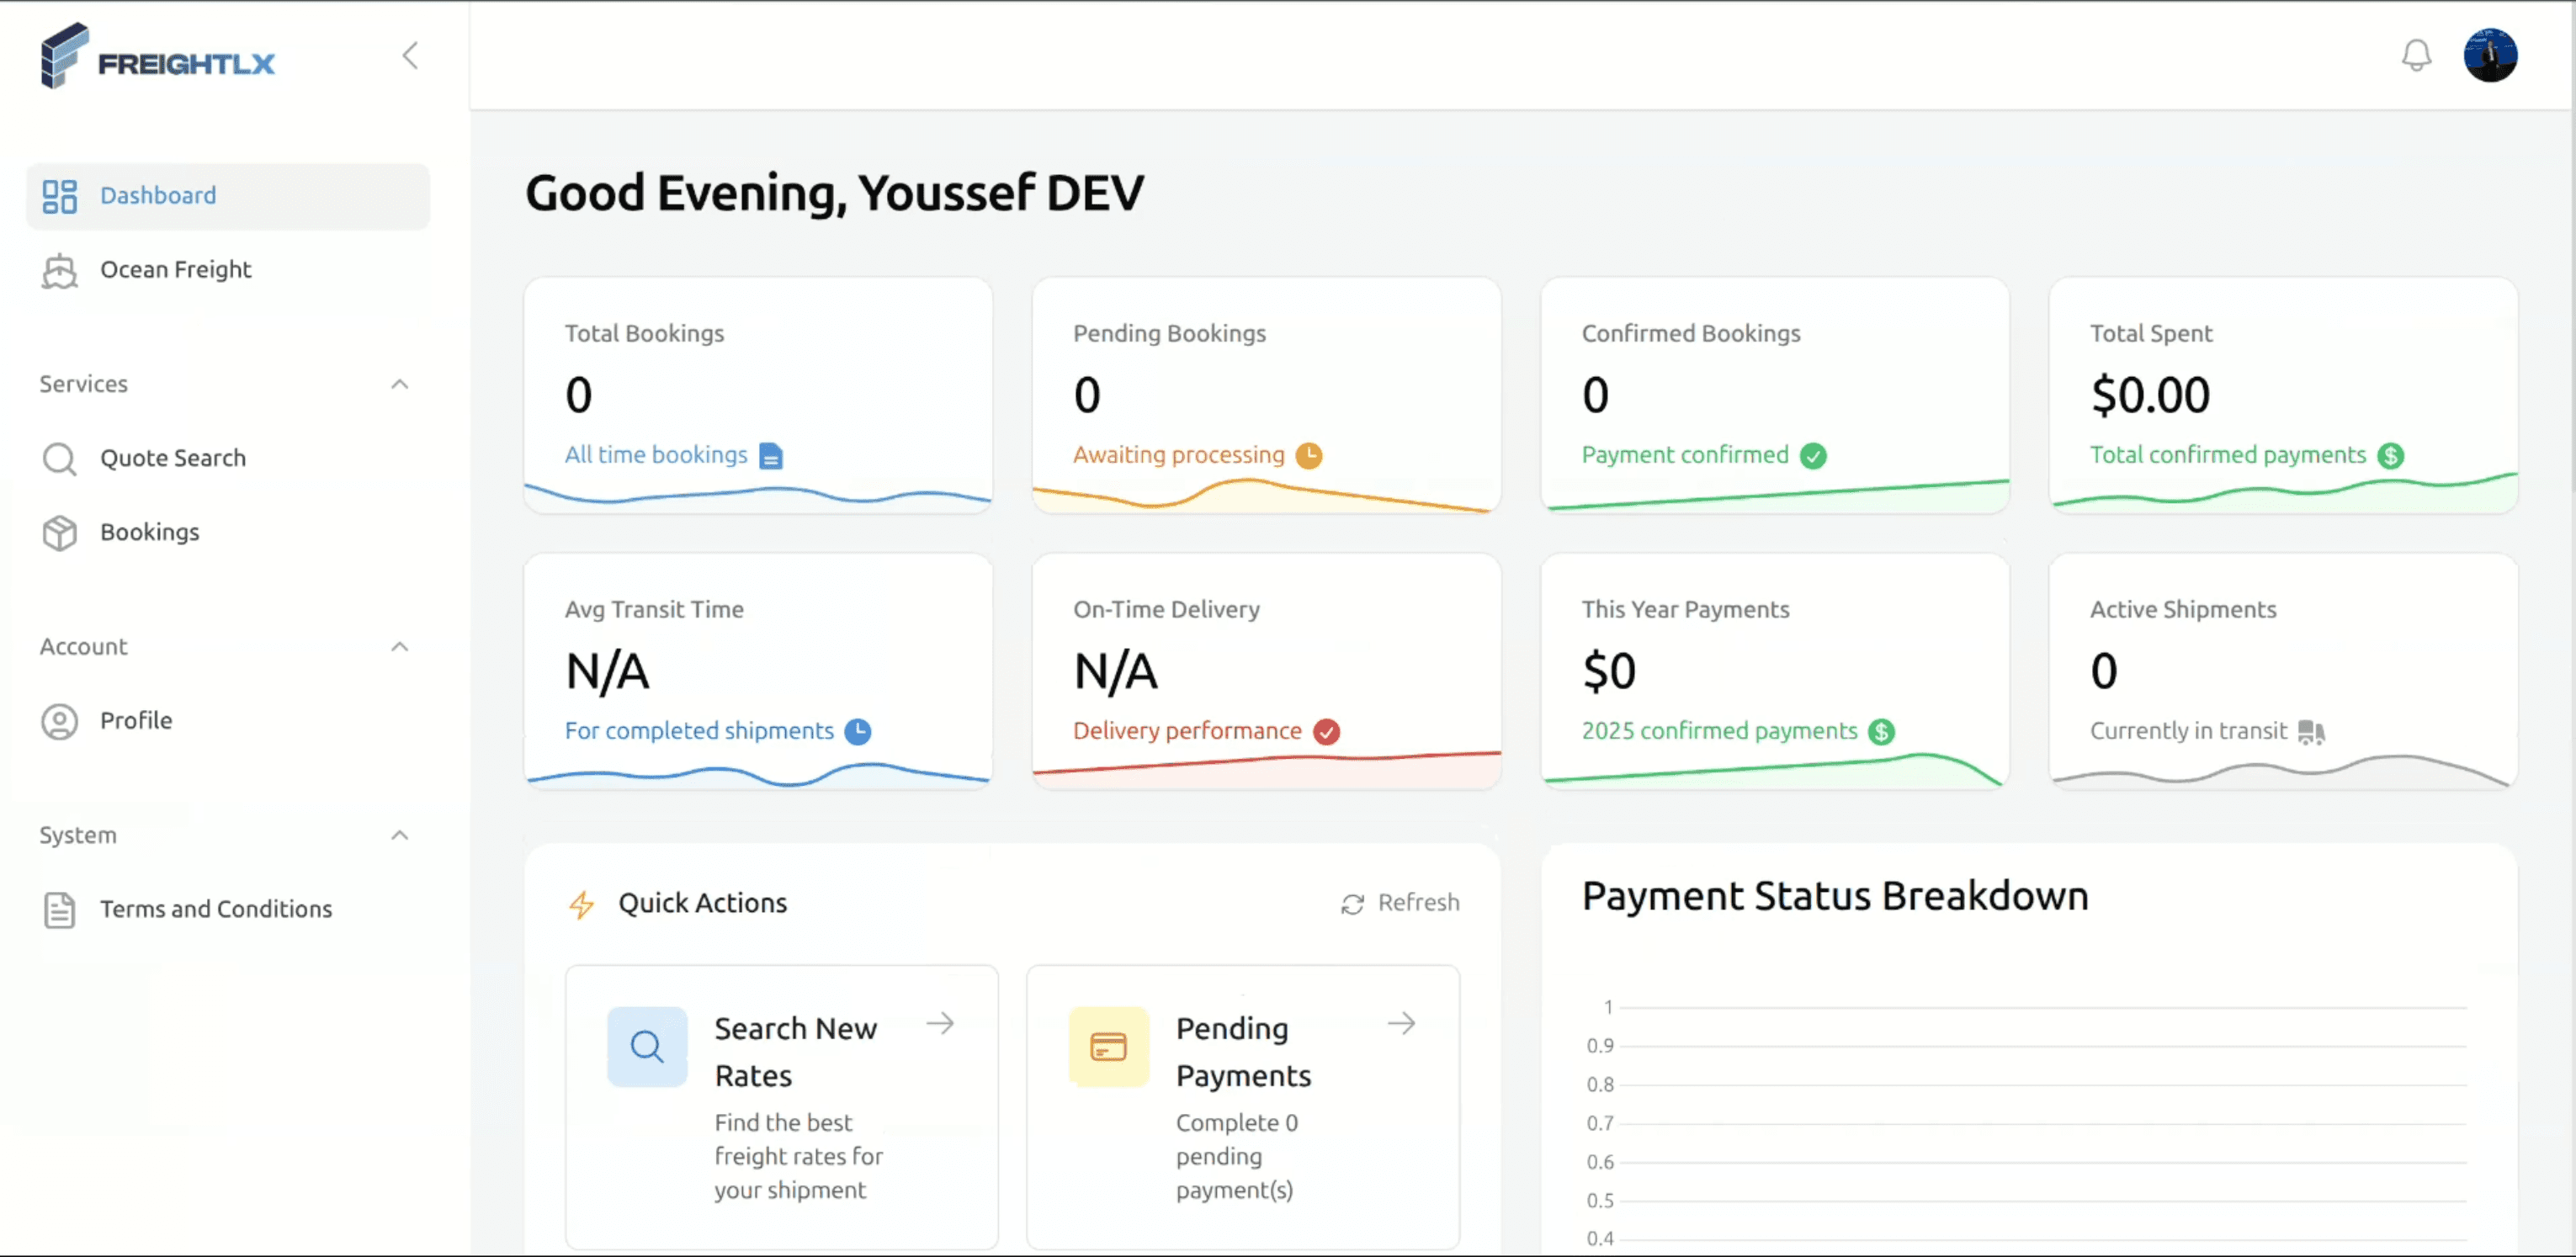Click the Pending Payments card arrow
The height and width of the screenshot is (1257, 2576).
pyautogui.click(x=1401, y=1024)
